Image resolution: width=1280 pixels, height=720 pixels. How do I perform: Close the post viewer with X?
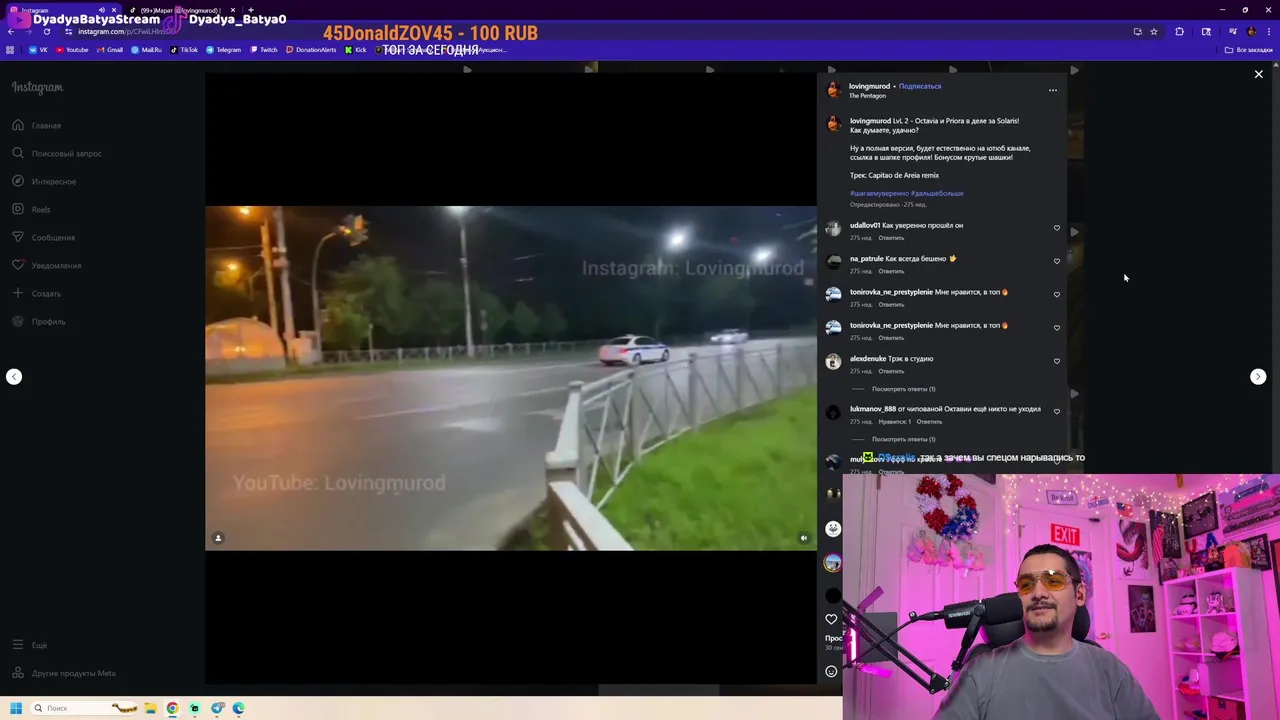point(1258,74)
